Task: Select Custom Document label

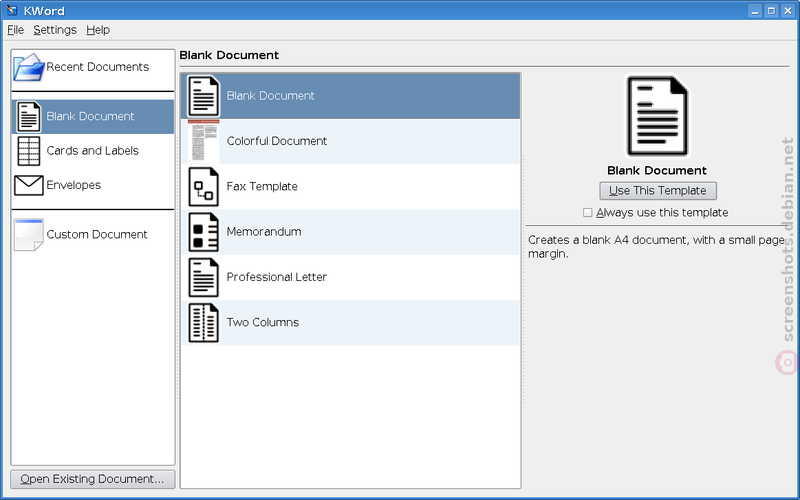Action: pyautogui.click(x=97, y=235)
